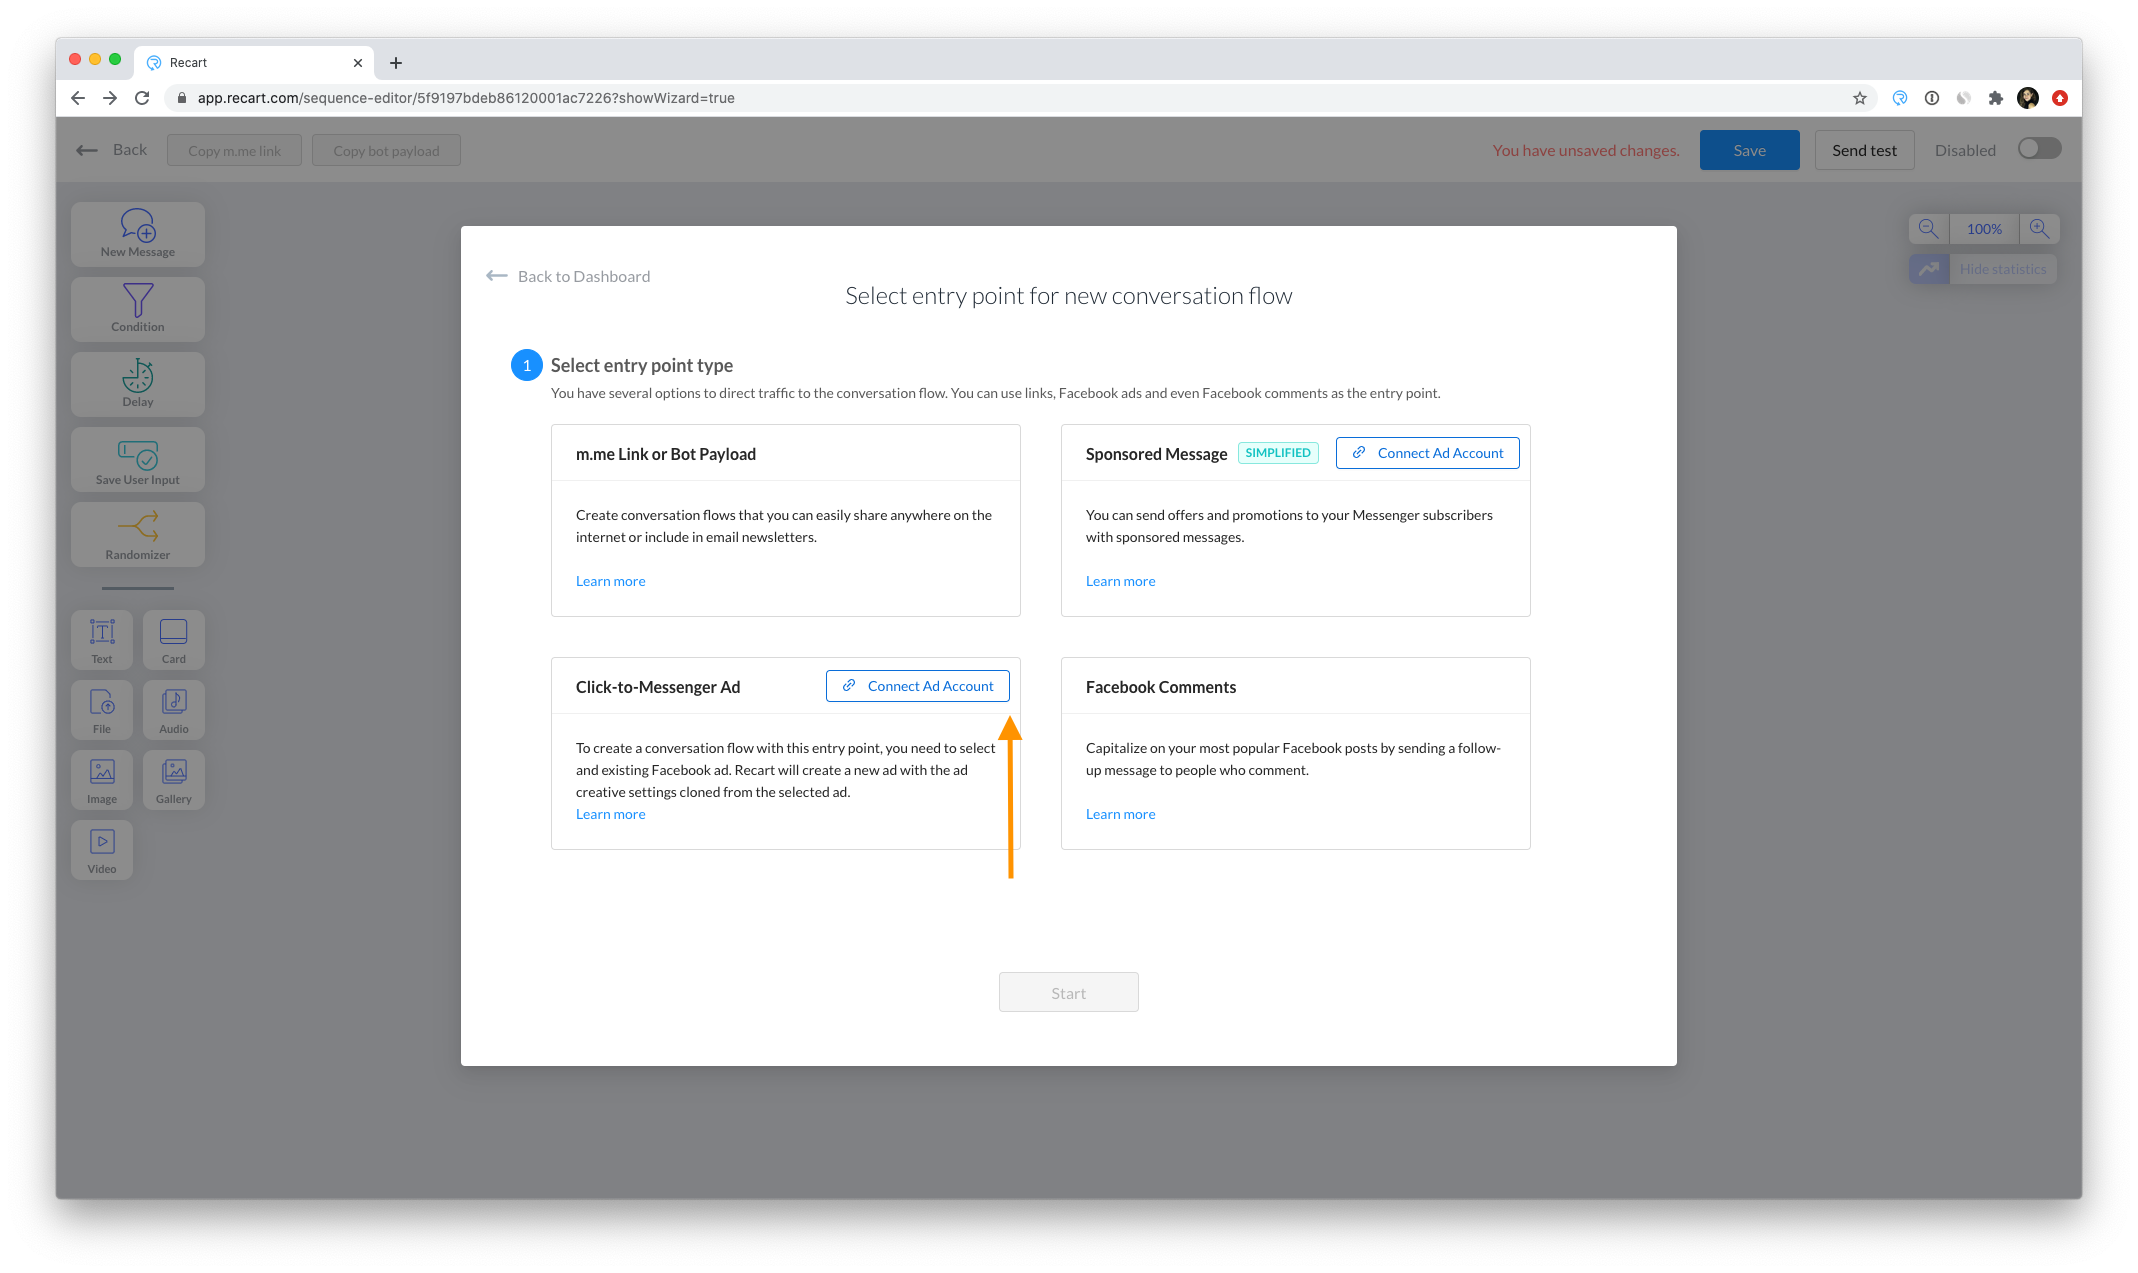Screen dimensions: 2138x1273
Task: Select the Sponsored Message card title
Action: (x=1156, y=454)
